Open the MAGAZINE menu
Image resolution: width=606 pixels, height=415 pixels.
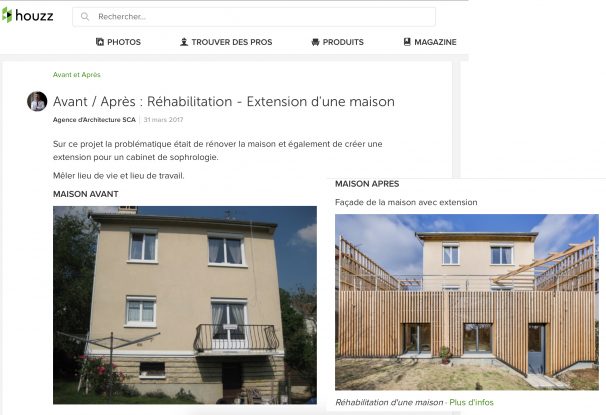click(x=430, y=42)
